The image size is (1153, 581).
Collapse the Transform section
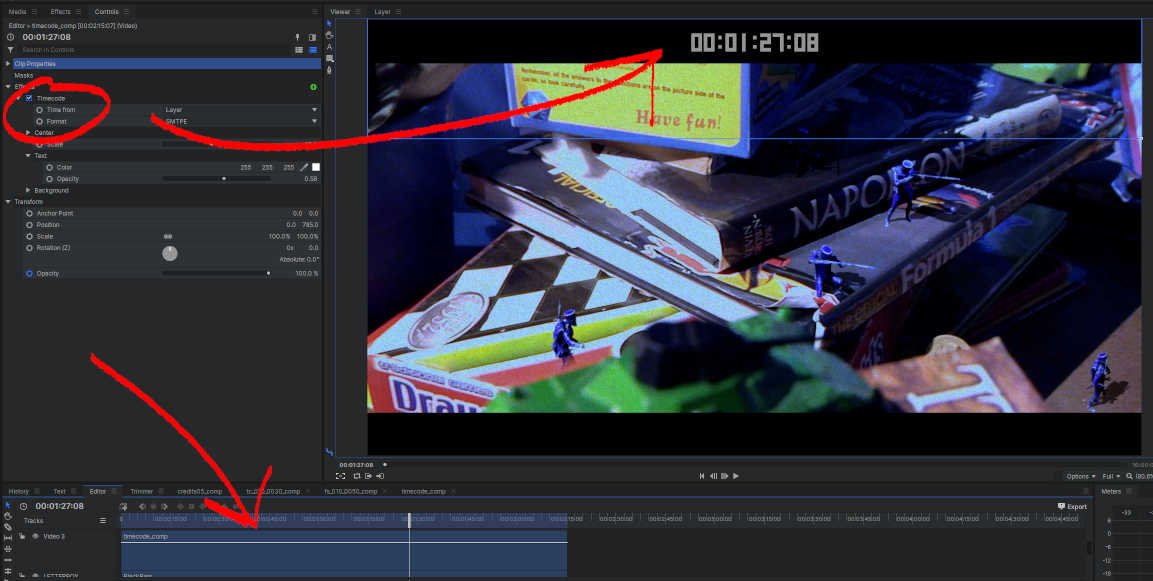coord(8,202)
